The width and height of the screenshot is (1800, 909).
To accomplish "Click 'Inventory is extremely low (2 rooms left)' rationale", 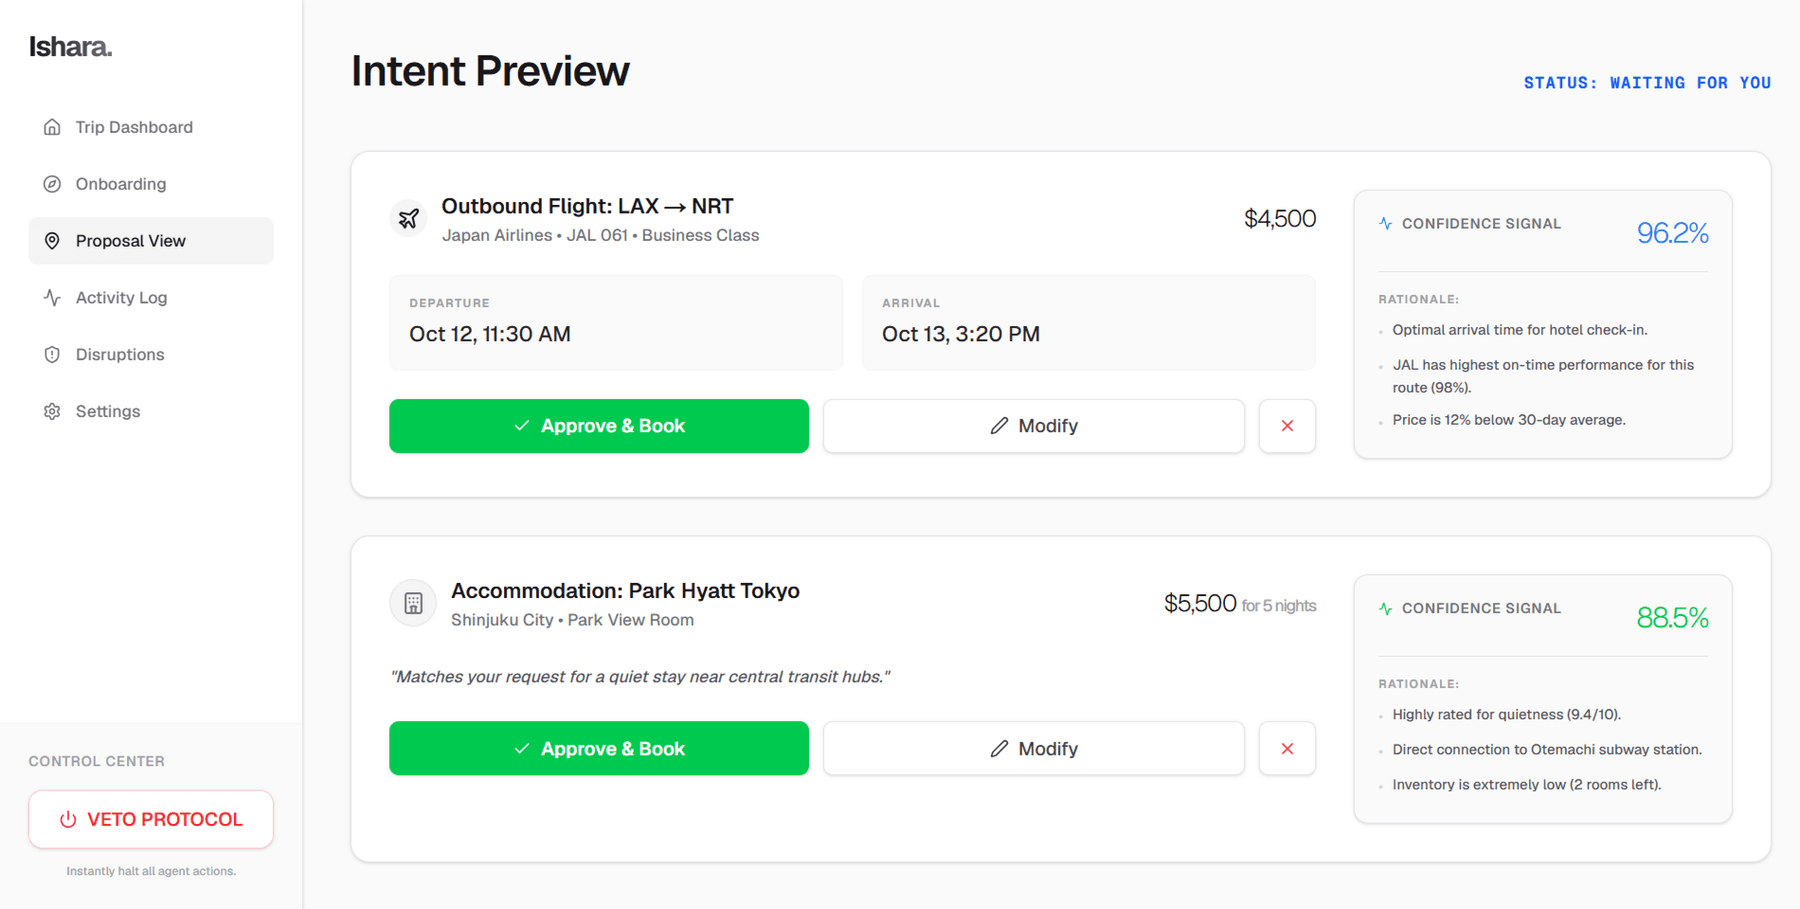I will [x=1527, y=785].
